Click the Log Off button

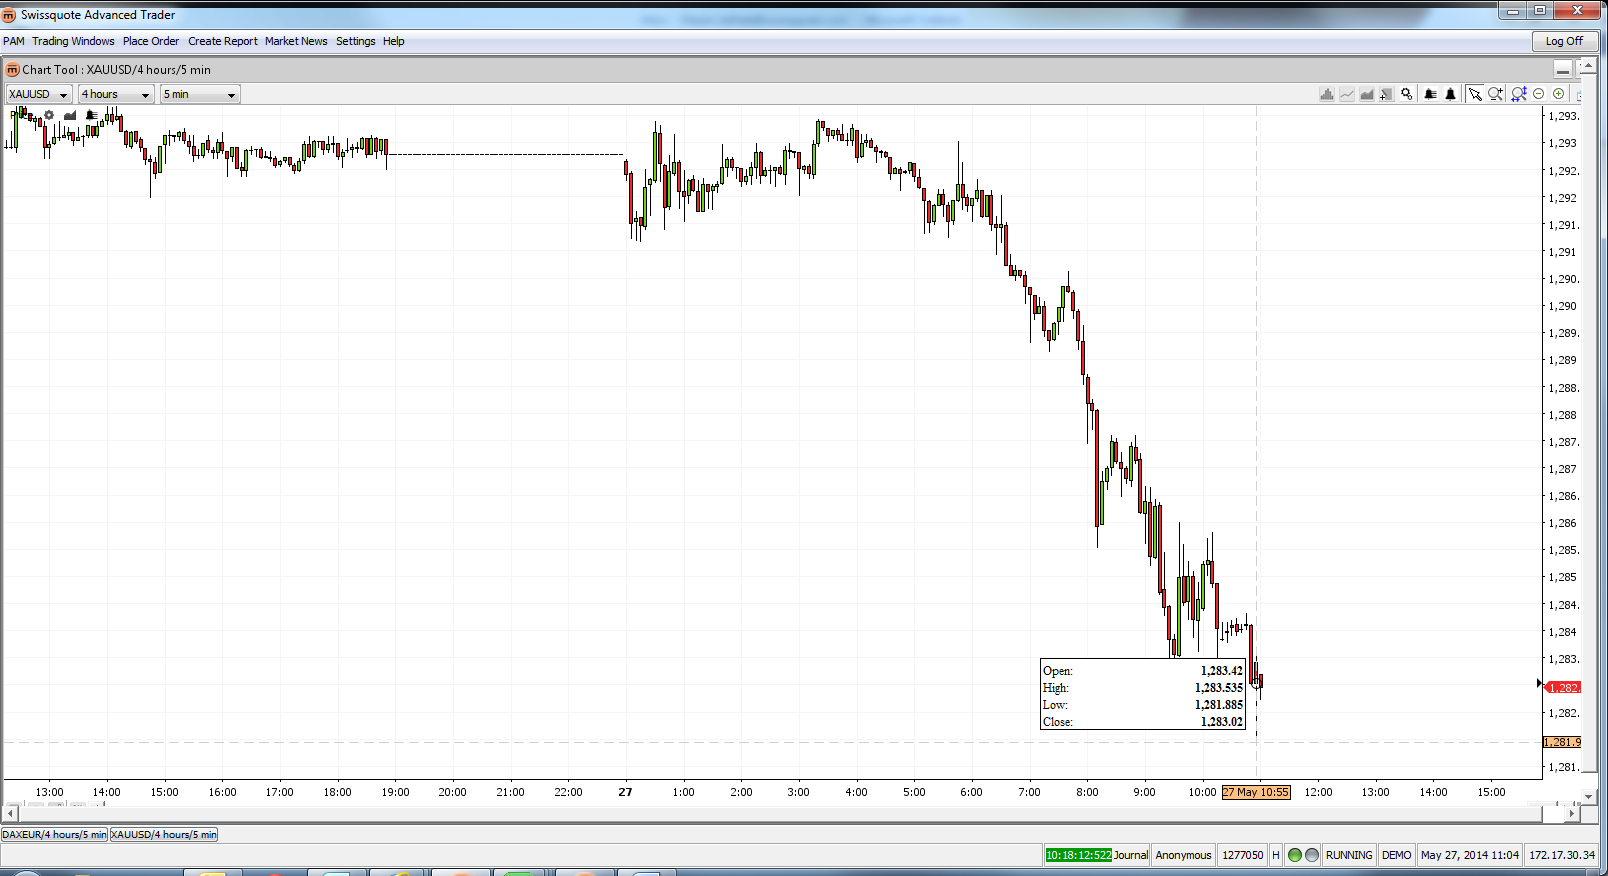[x=1564, y=41]
